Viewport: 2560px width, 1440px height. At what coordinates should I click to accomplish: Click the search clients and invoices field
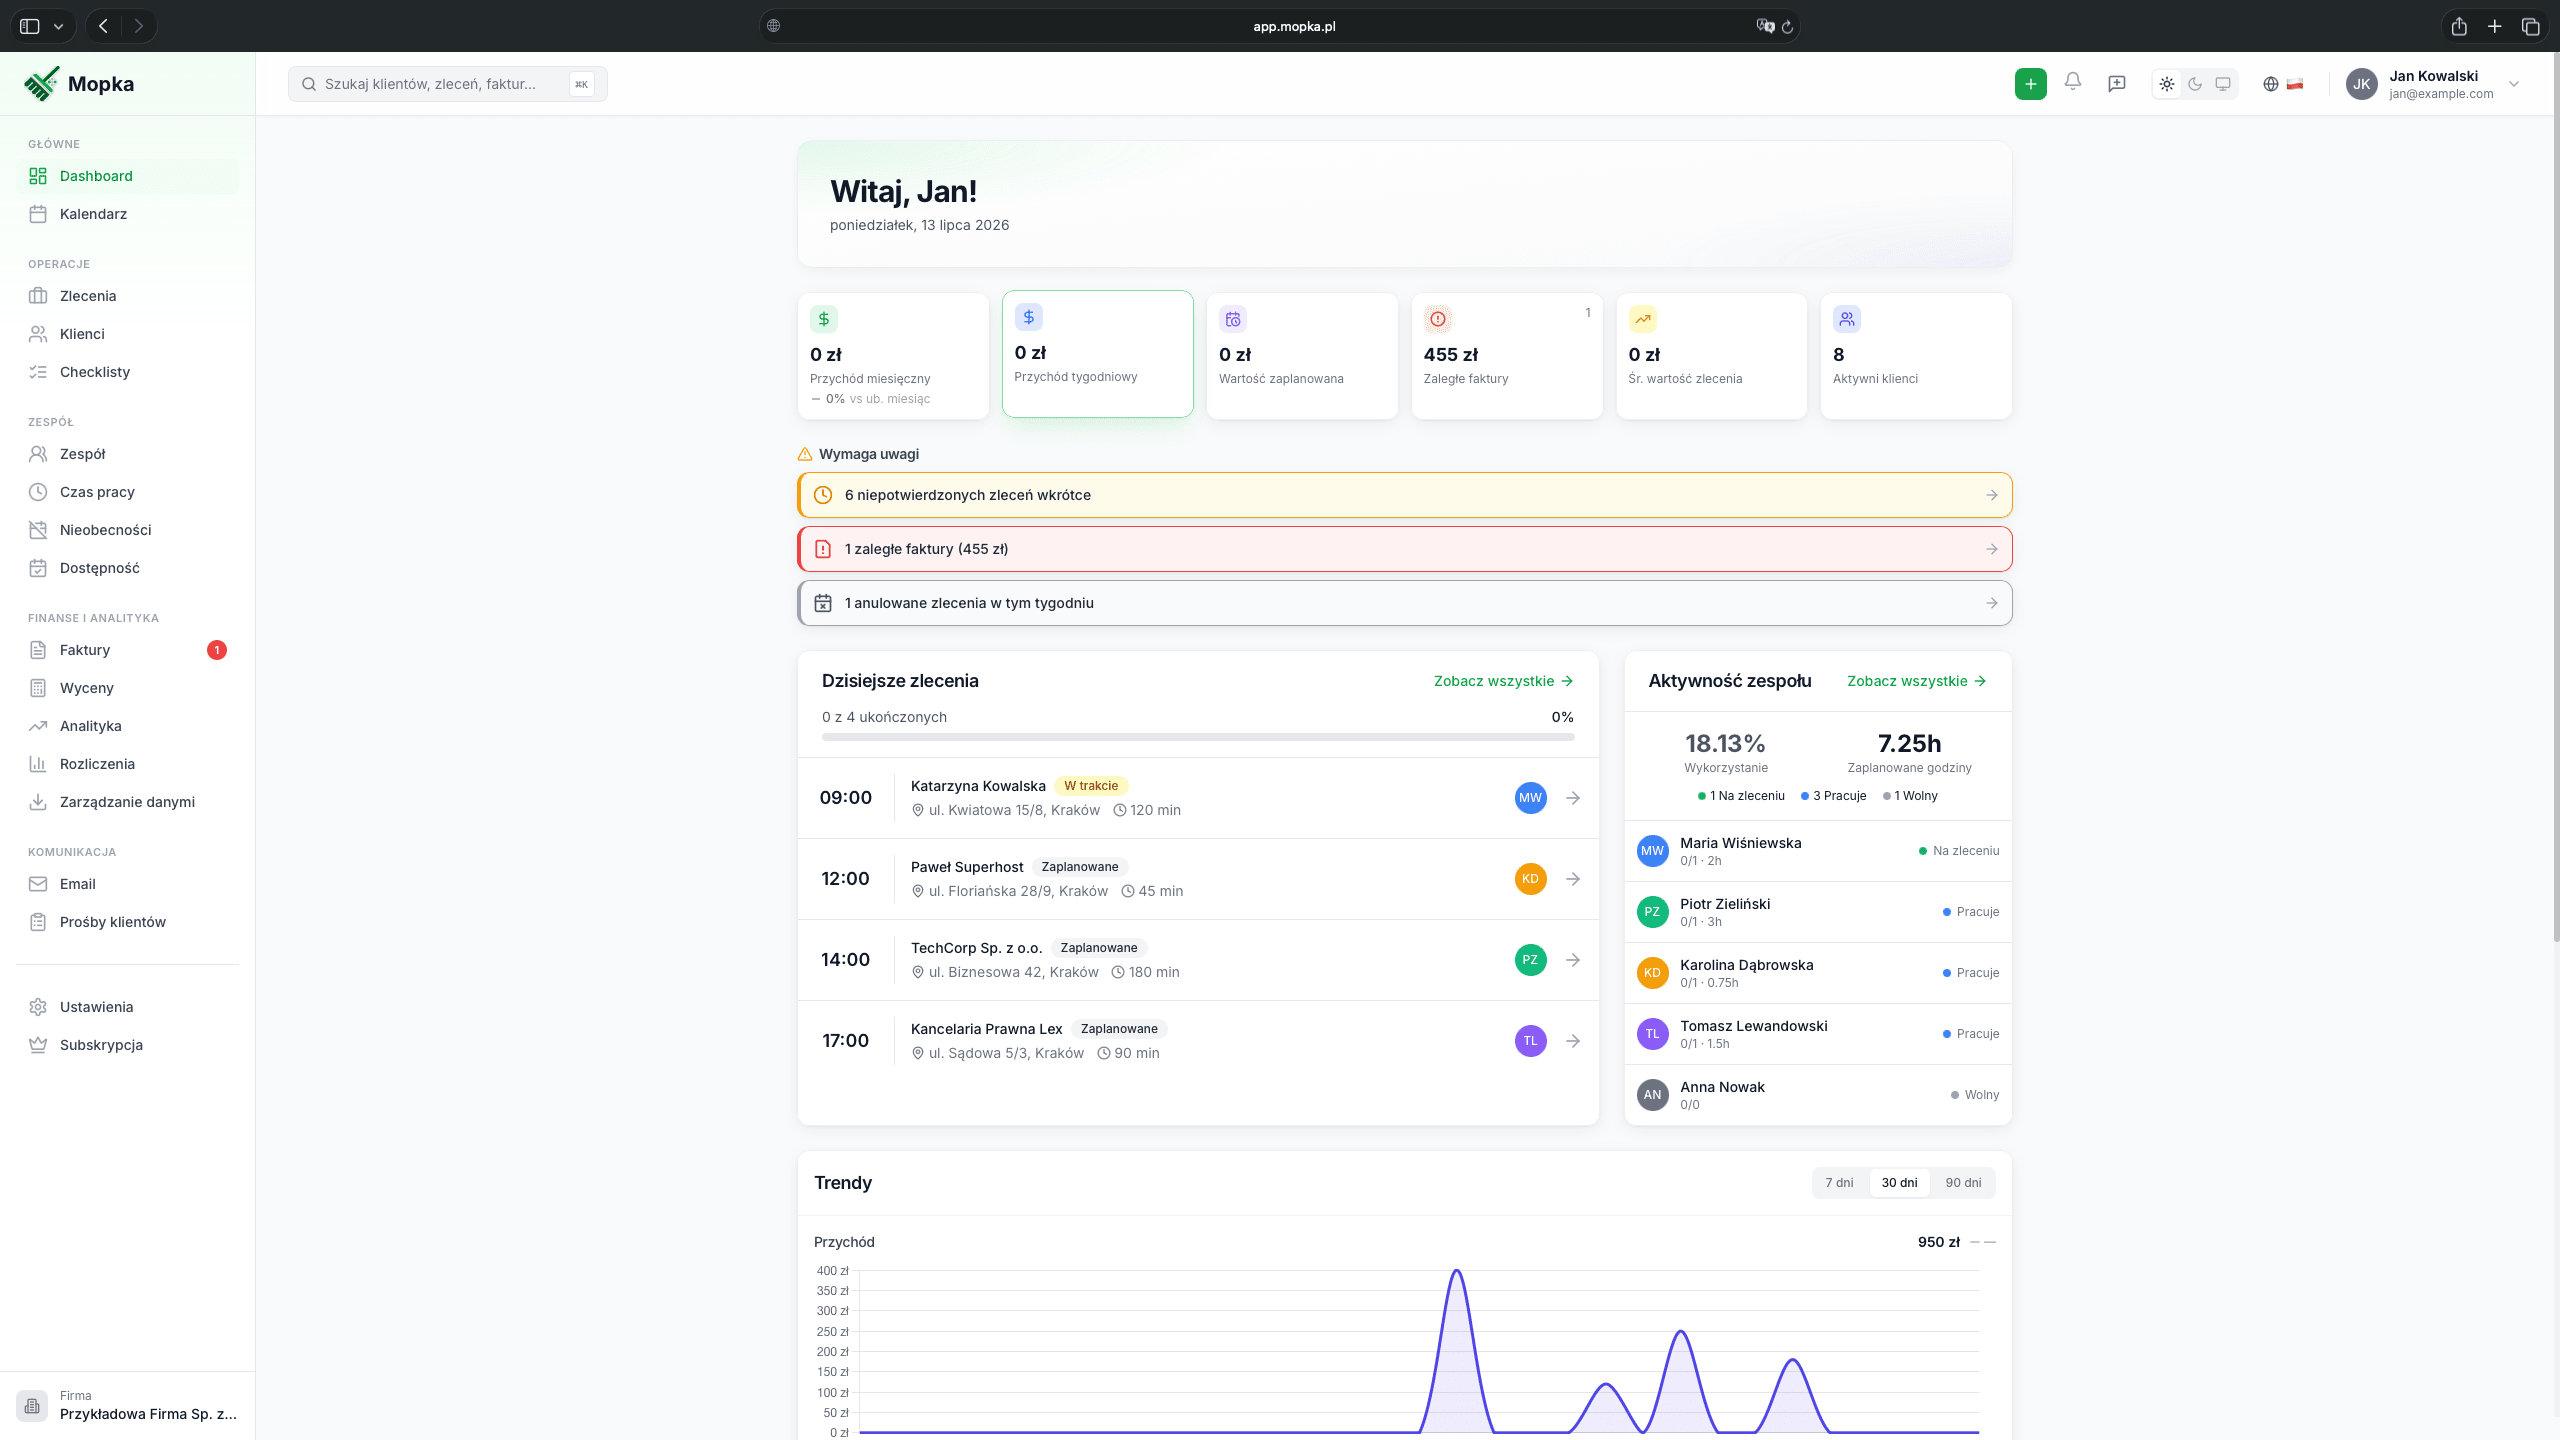447,84
